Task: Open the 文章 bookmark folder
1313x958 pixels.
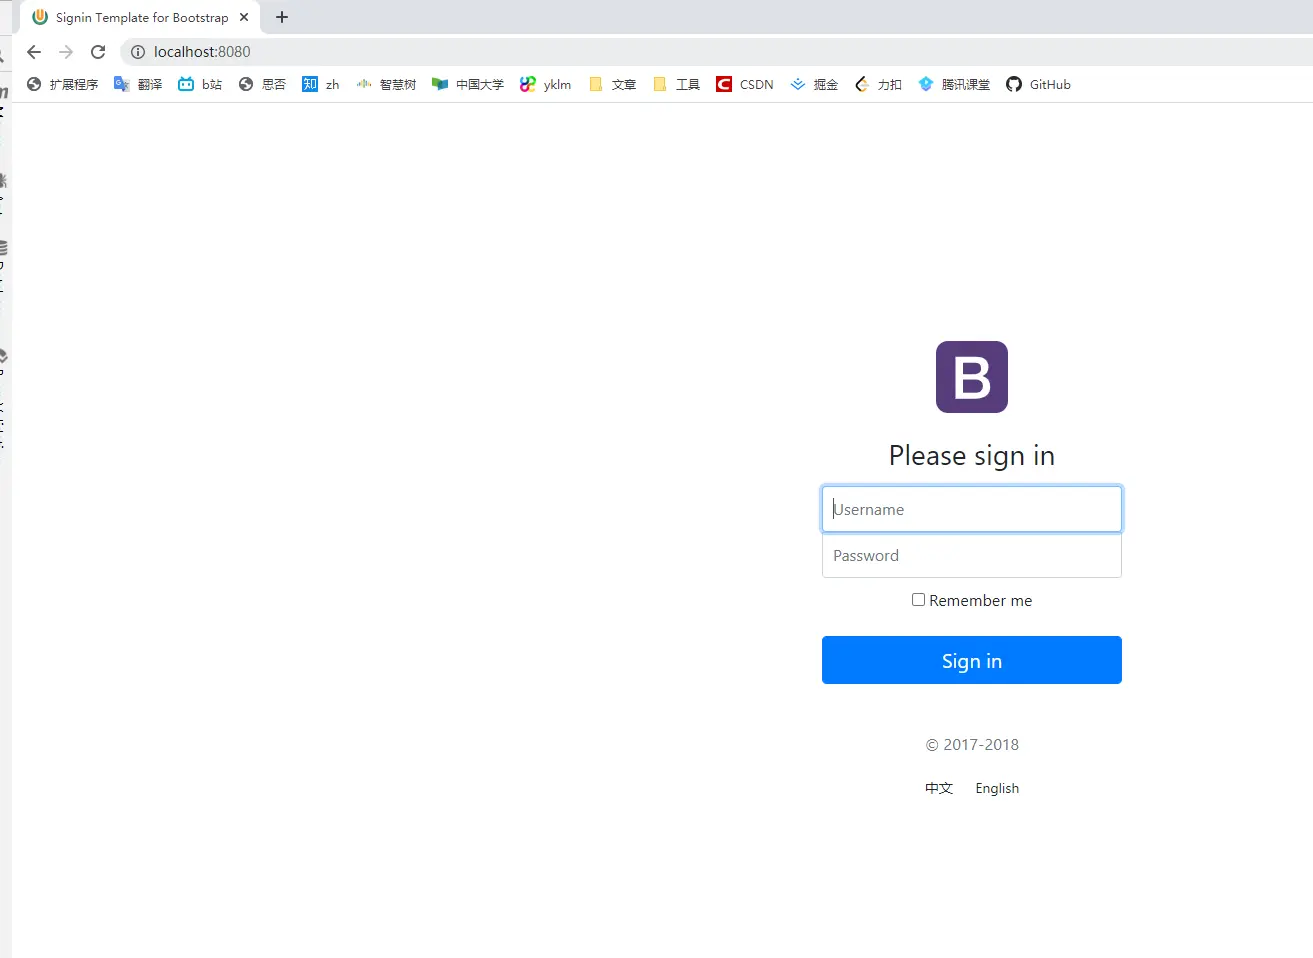Action: coord(613,84)
